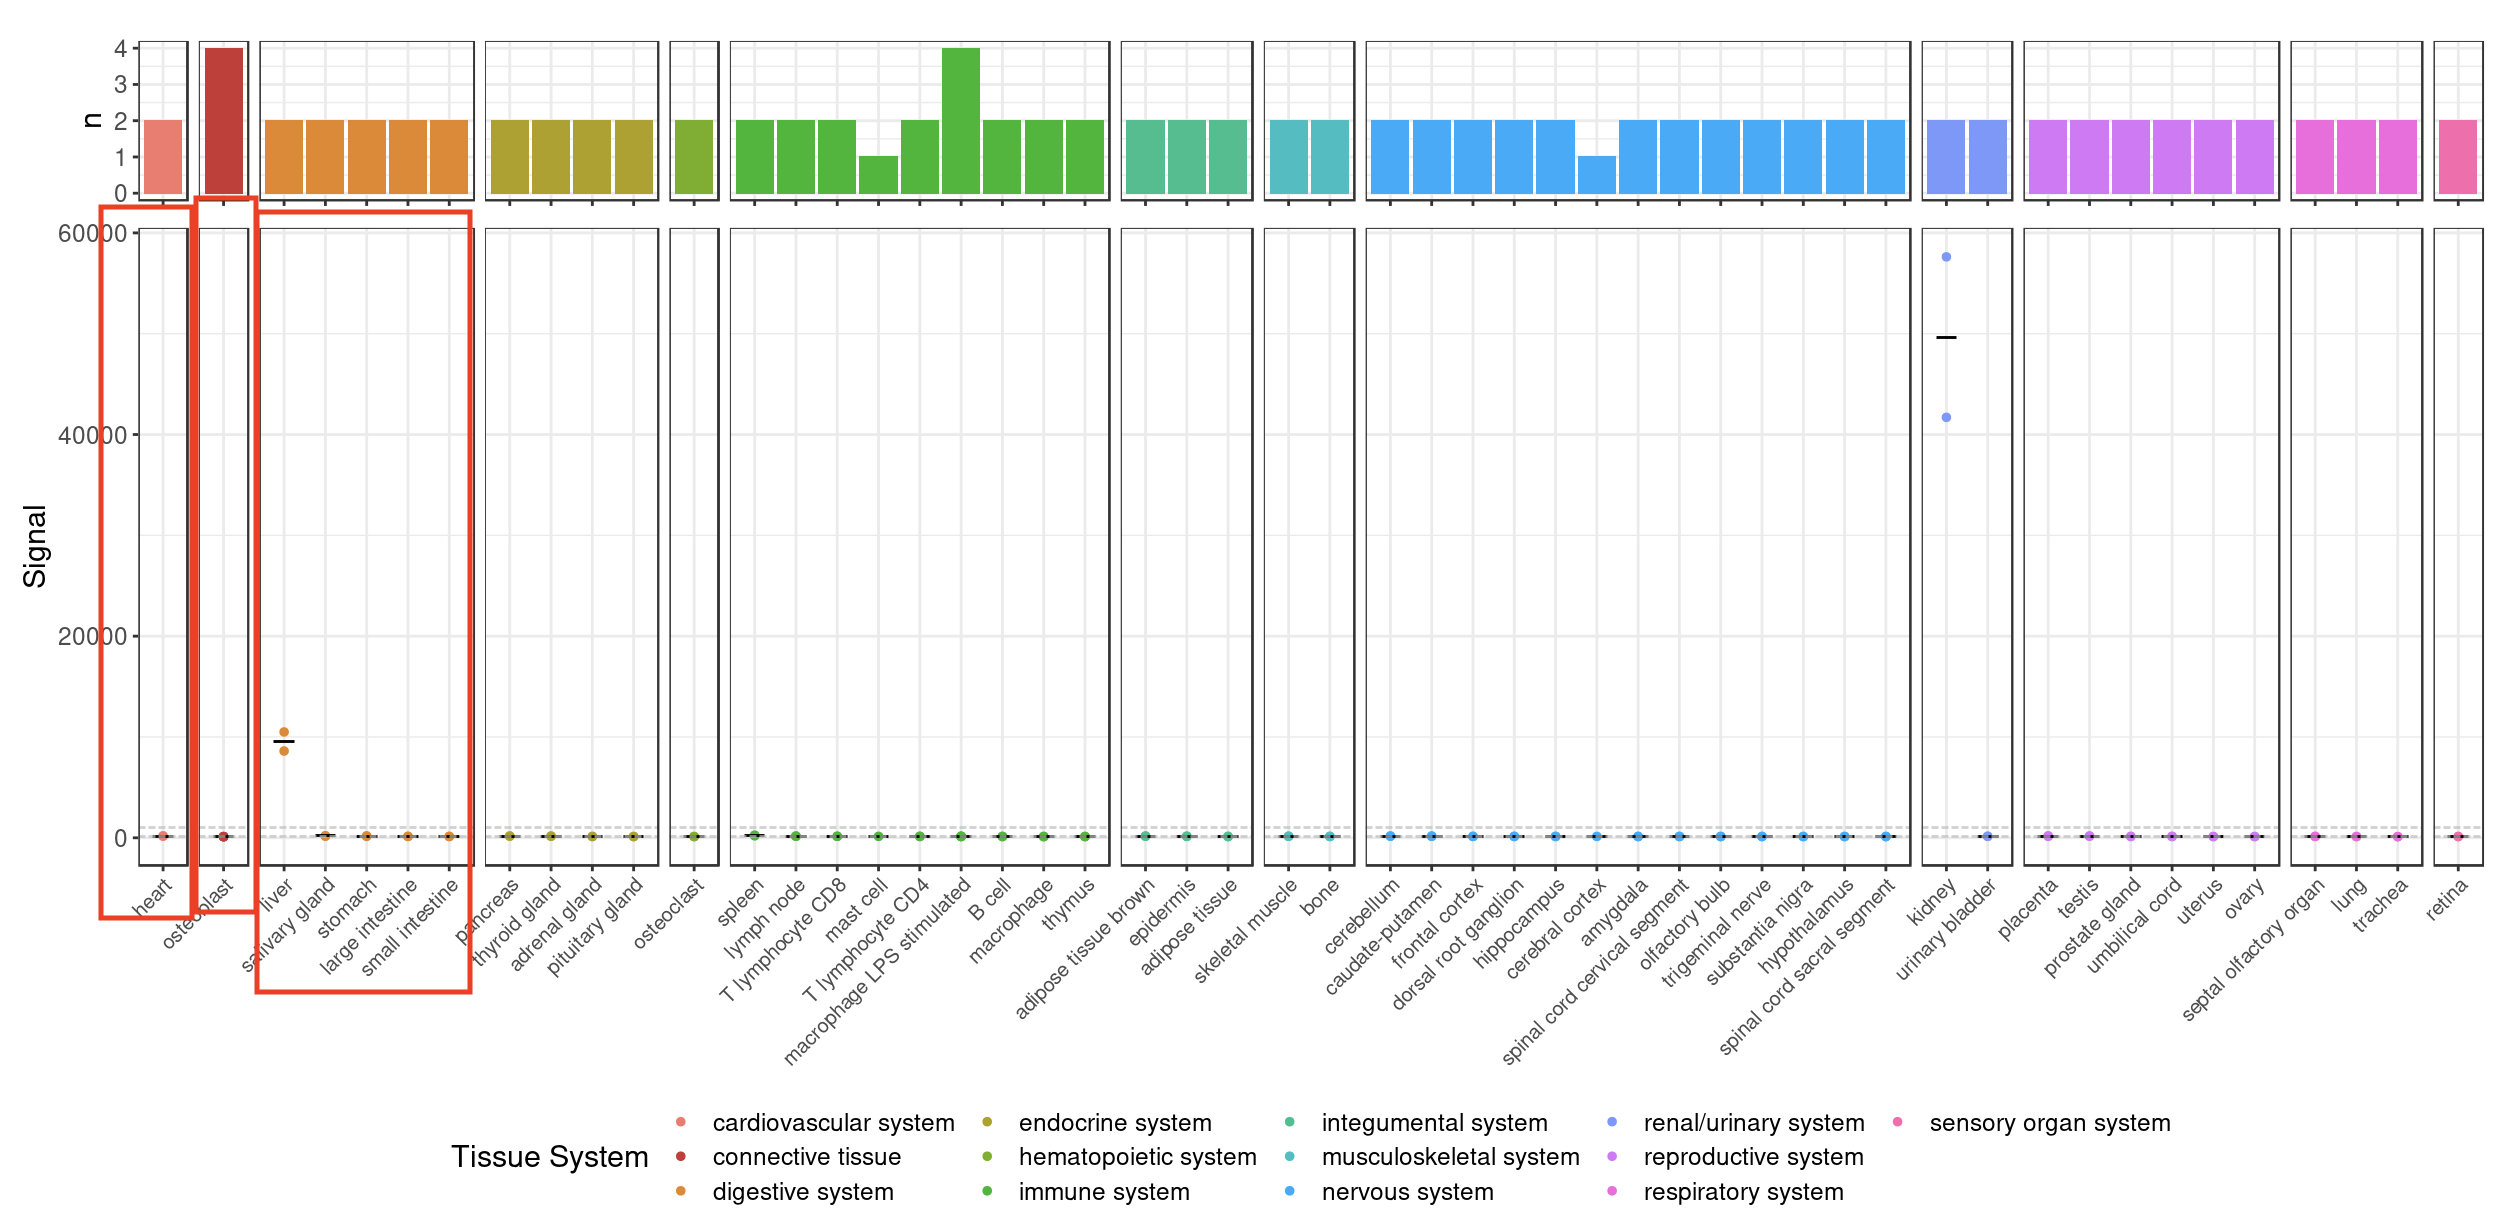
Task: Click the tall macrophage LPS stimulated bar
Action: pos(960,120)
